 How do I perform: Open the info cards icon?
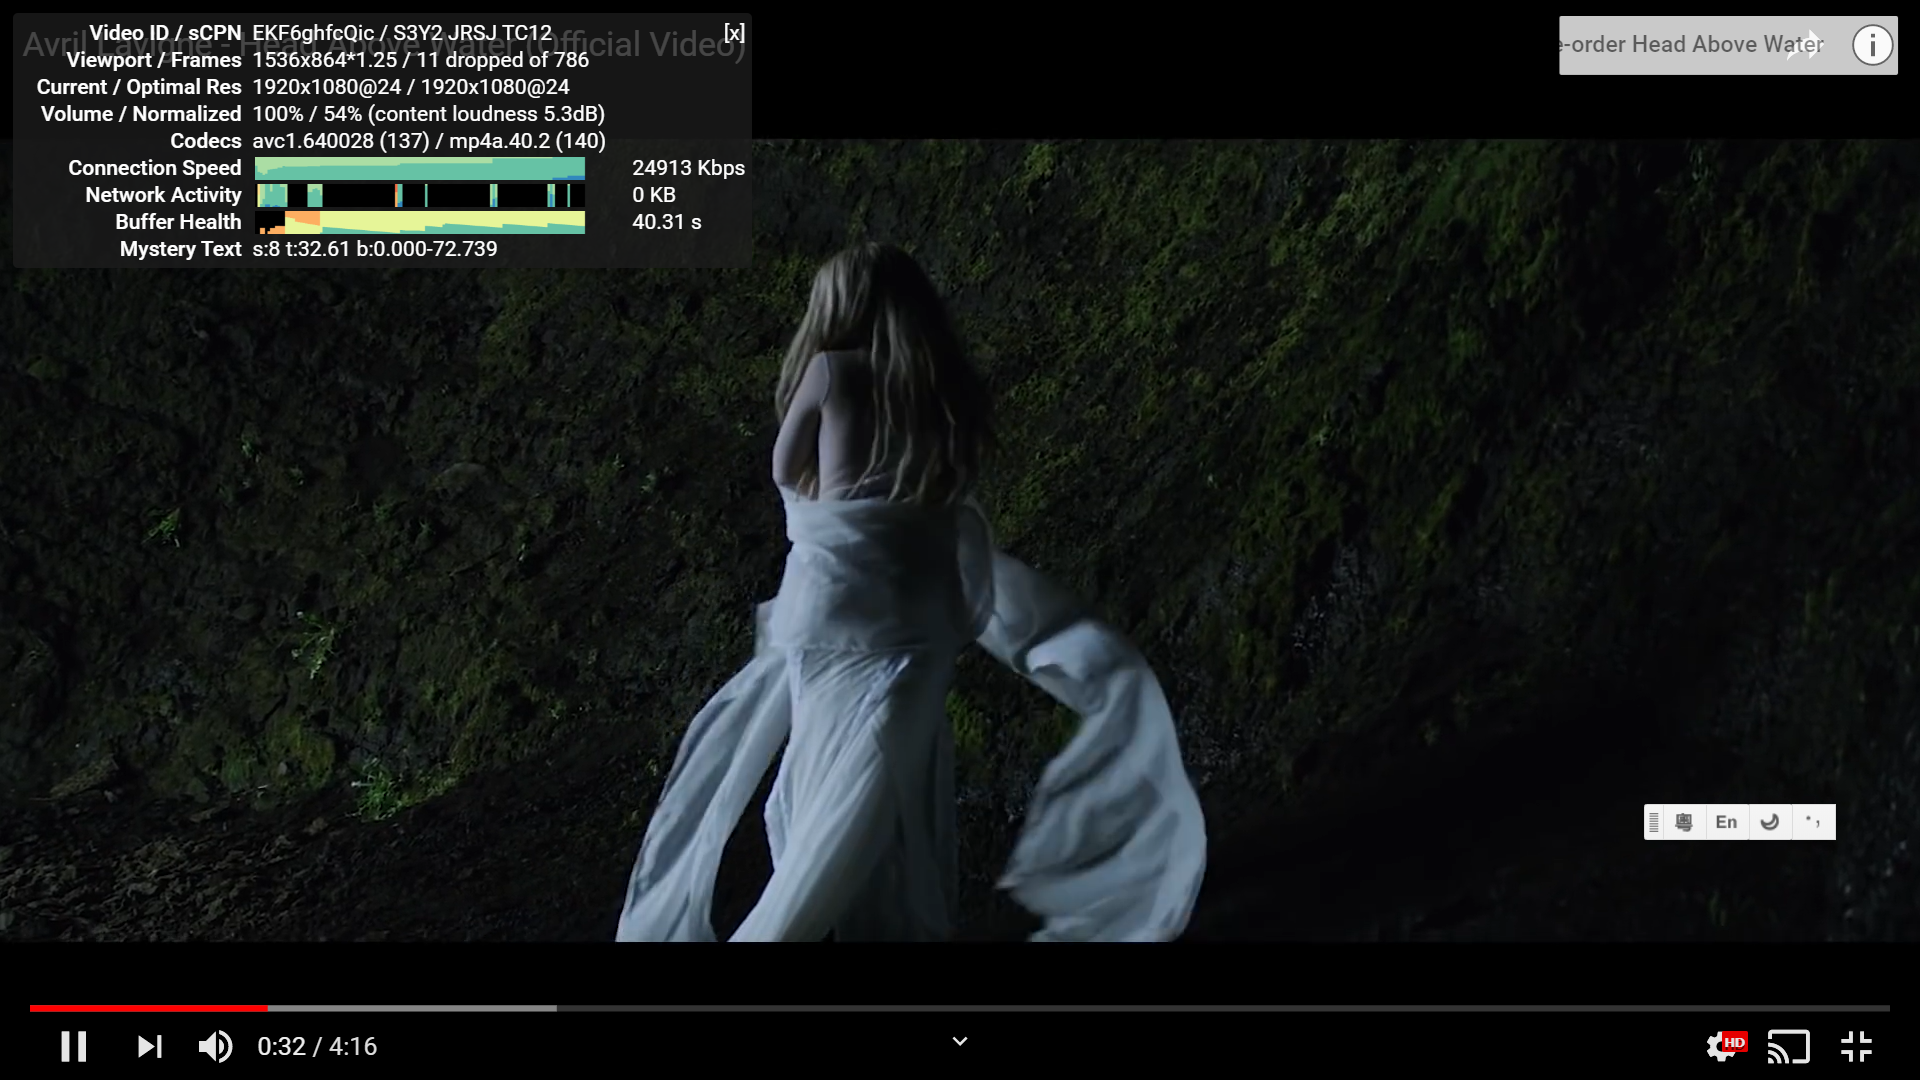(x=1872, y=45)
